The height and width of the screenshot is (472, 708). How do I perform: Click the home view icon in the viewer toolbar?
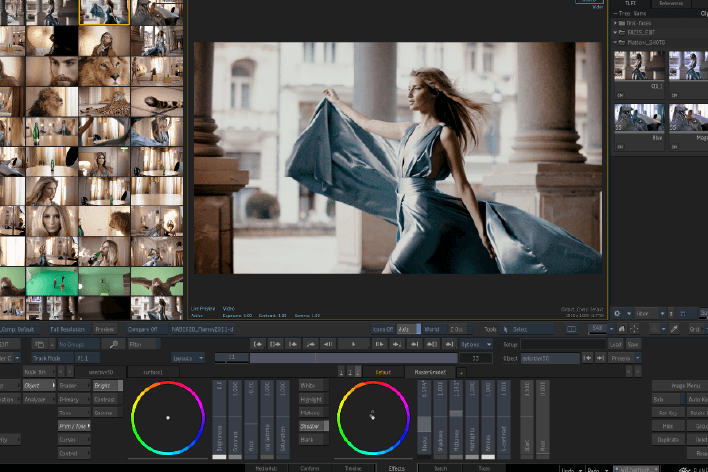pos(622,329)
